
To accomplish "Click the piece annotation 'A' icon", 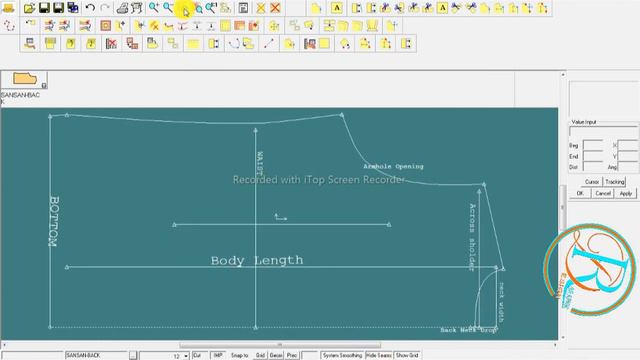I will [337, 8].
